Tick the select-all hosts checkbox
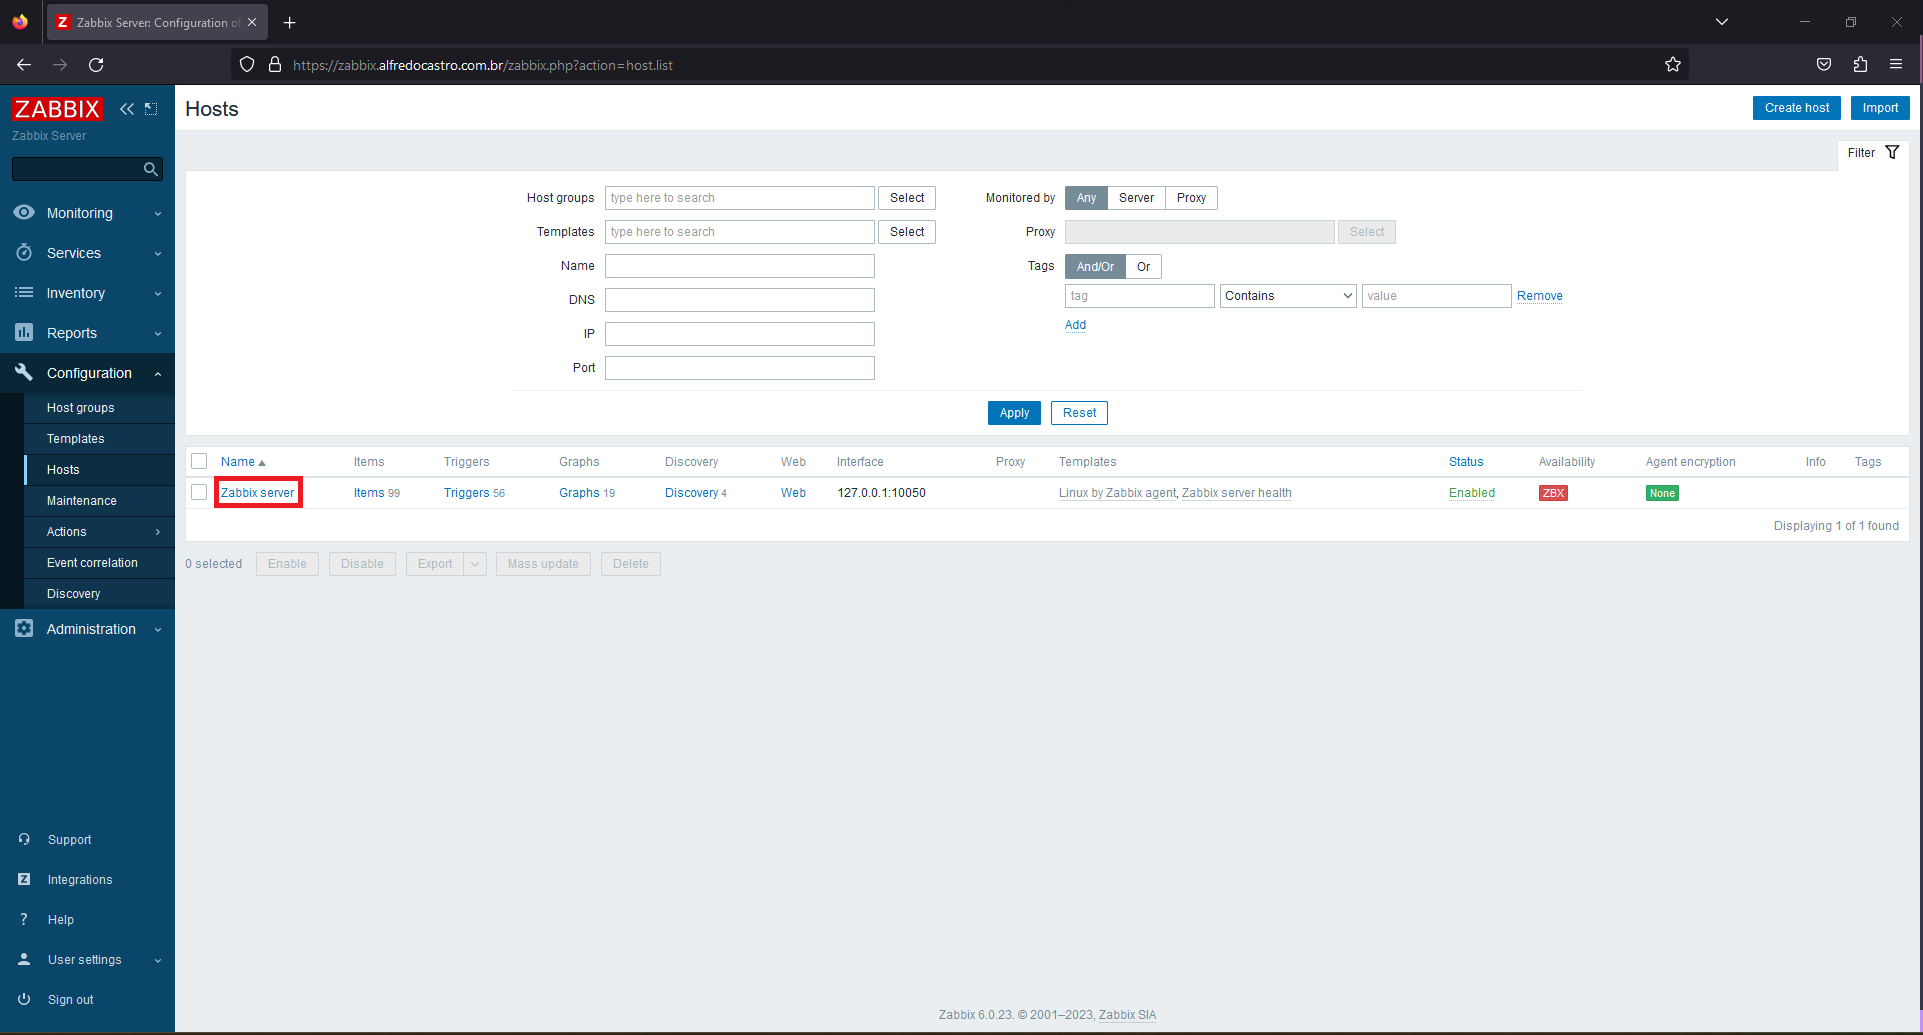Image resolution: width=1923 pixels, height=1035 pixels. 199,461
